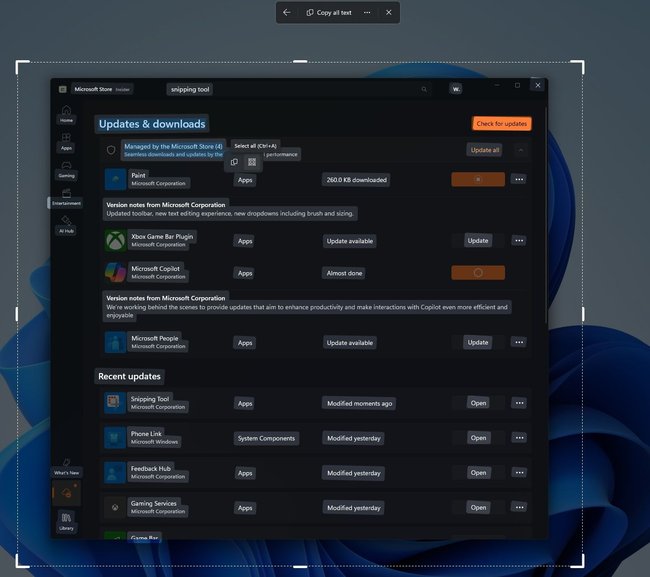Open the Library in Store sidebar
The image size is (650, 577).
66,521
